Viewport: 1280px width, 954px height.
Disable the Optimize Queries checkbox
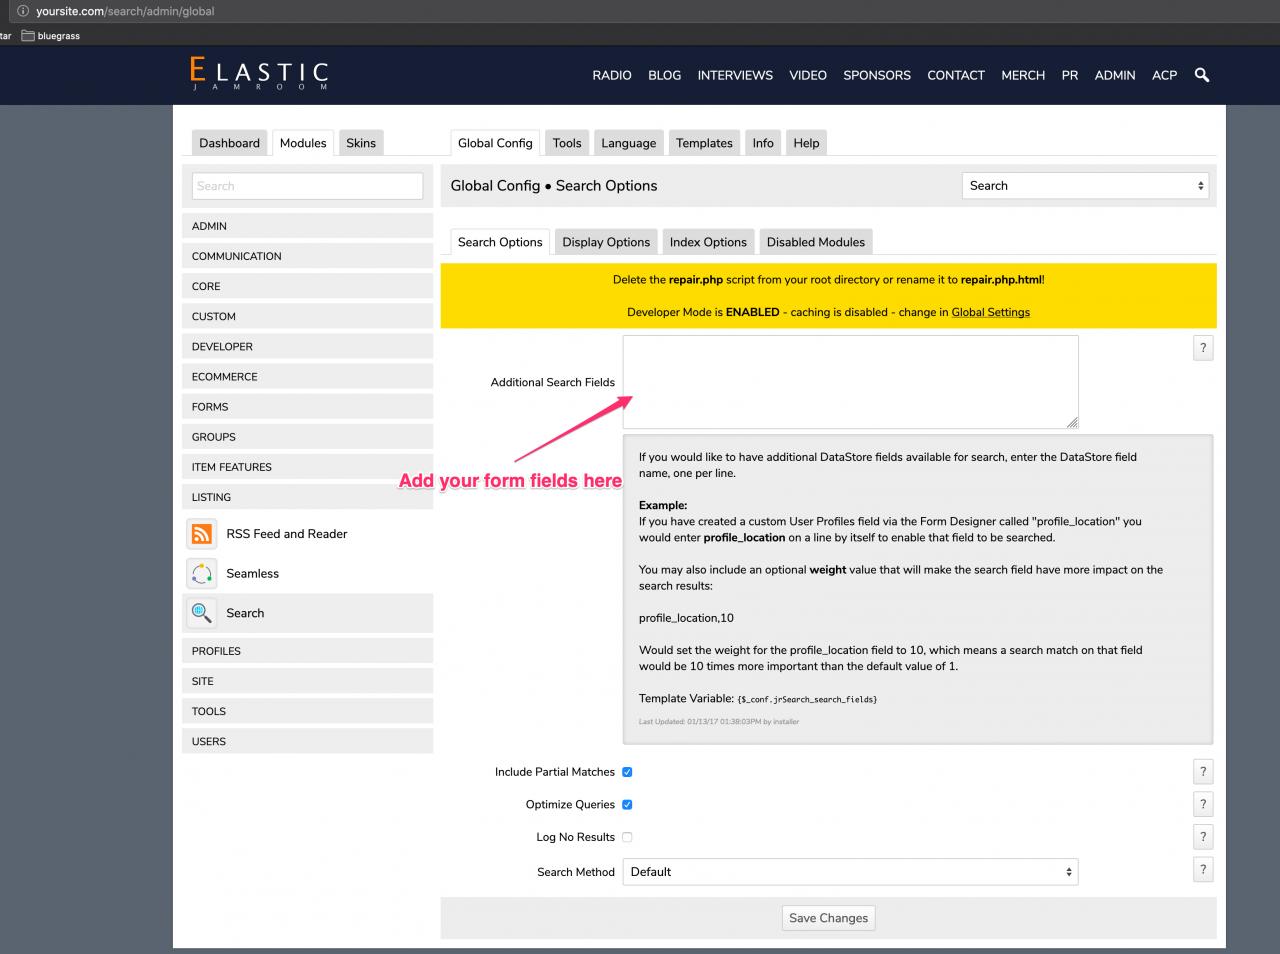(x=627, y=805)
